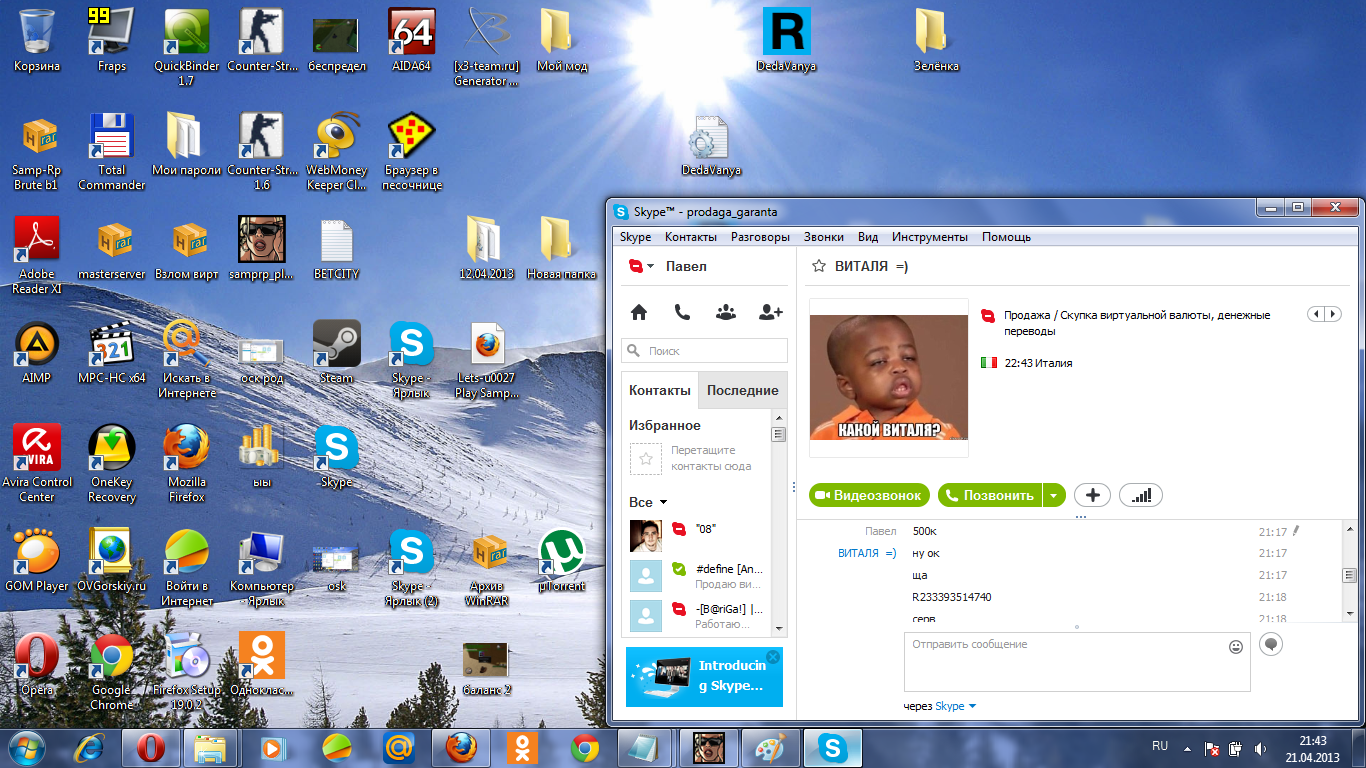Click the send message bubble button
The width and height of the screenshot is (1366, 768).
click(x=1270, y=644)
